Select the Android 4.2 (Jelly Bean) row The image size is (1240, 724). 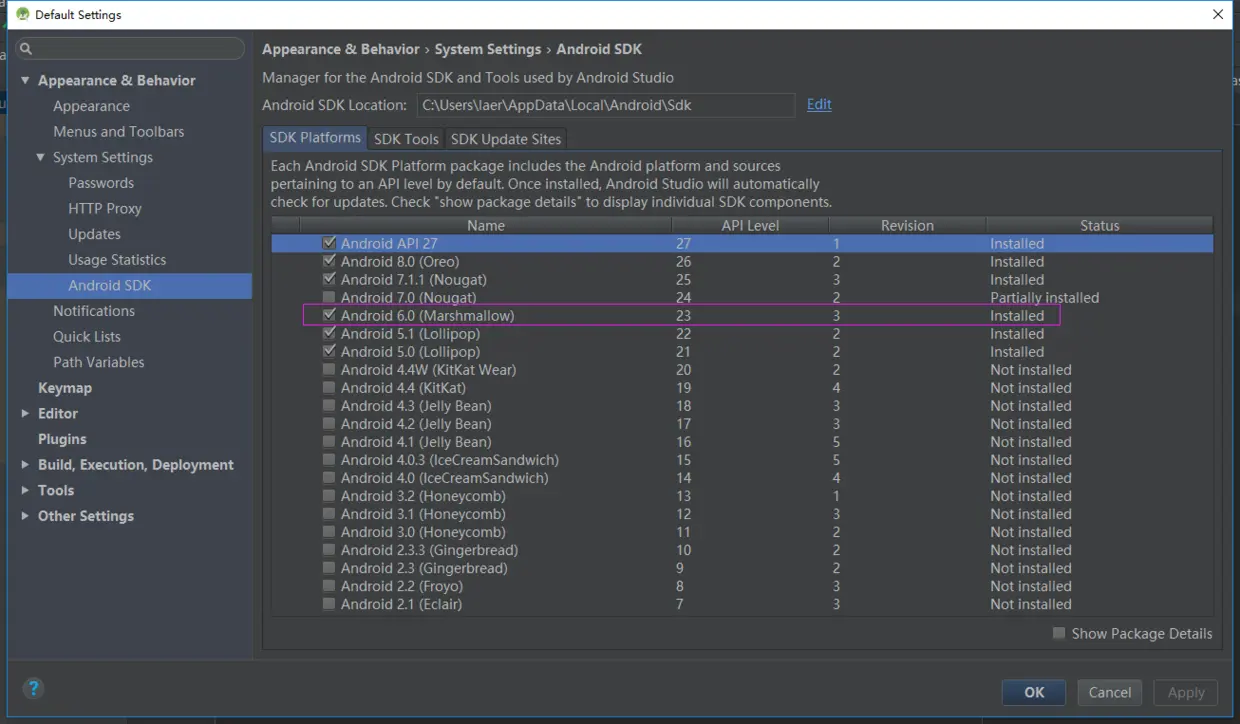coord(742,423)
